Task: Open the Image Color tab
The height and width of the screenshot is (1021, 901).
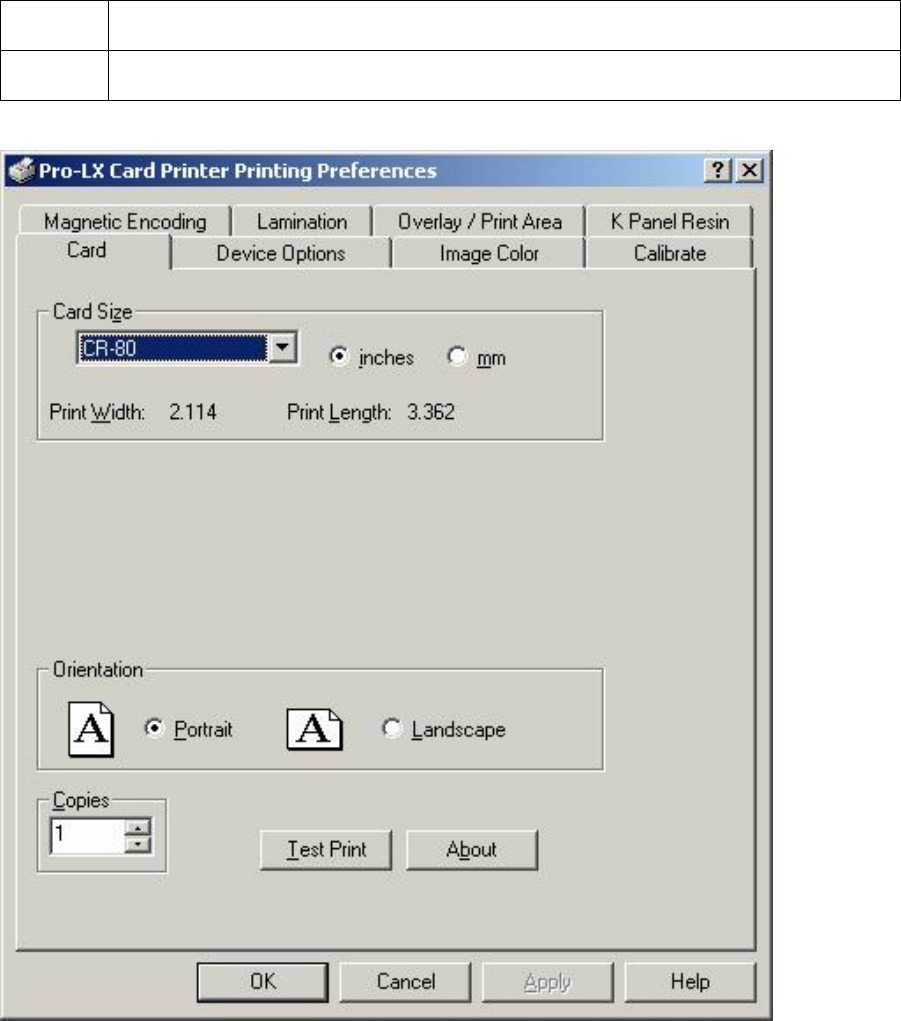Action: [x=489, y=253]
